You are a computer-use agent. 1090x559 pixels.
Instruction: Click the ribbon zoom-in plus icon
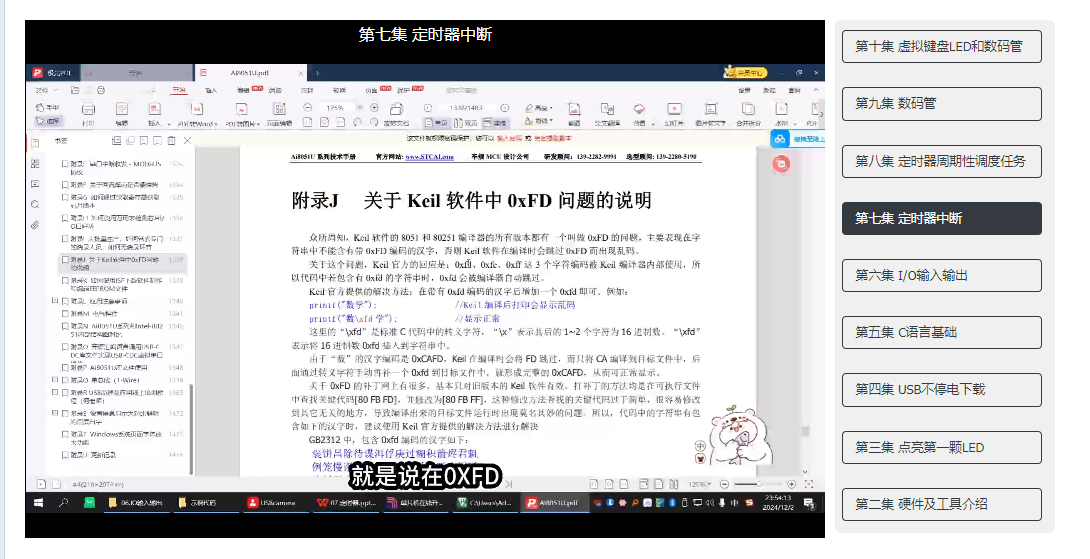point(374,108)
